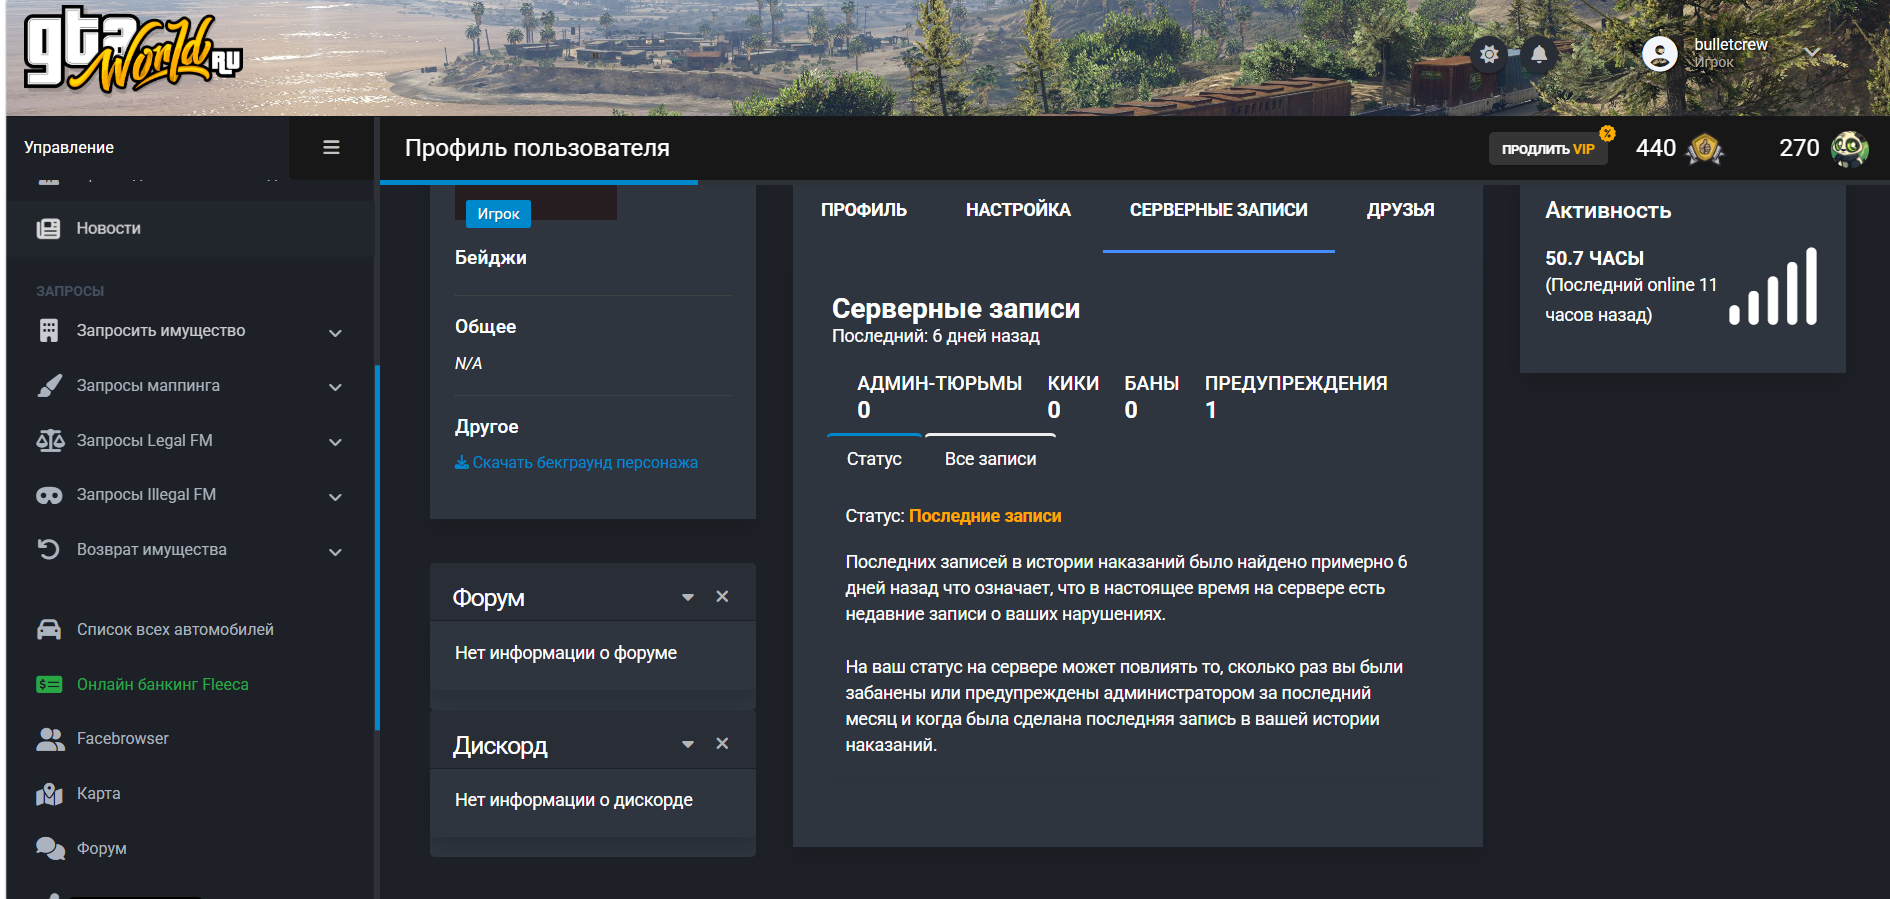Screen dimensions: 1890x899
Task: Click the Новости newspaper icon
Action: pyautogui.click(x=48, y=229)
